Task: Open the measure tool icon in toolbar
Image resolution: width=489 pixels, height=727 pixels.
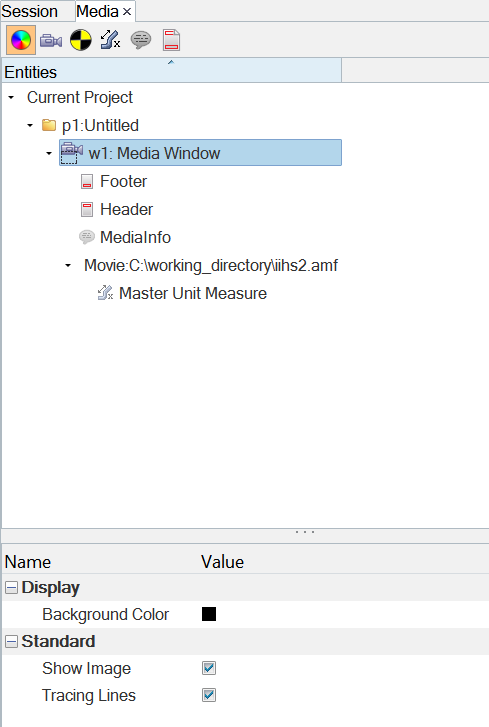Action: [110, 40]
